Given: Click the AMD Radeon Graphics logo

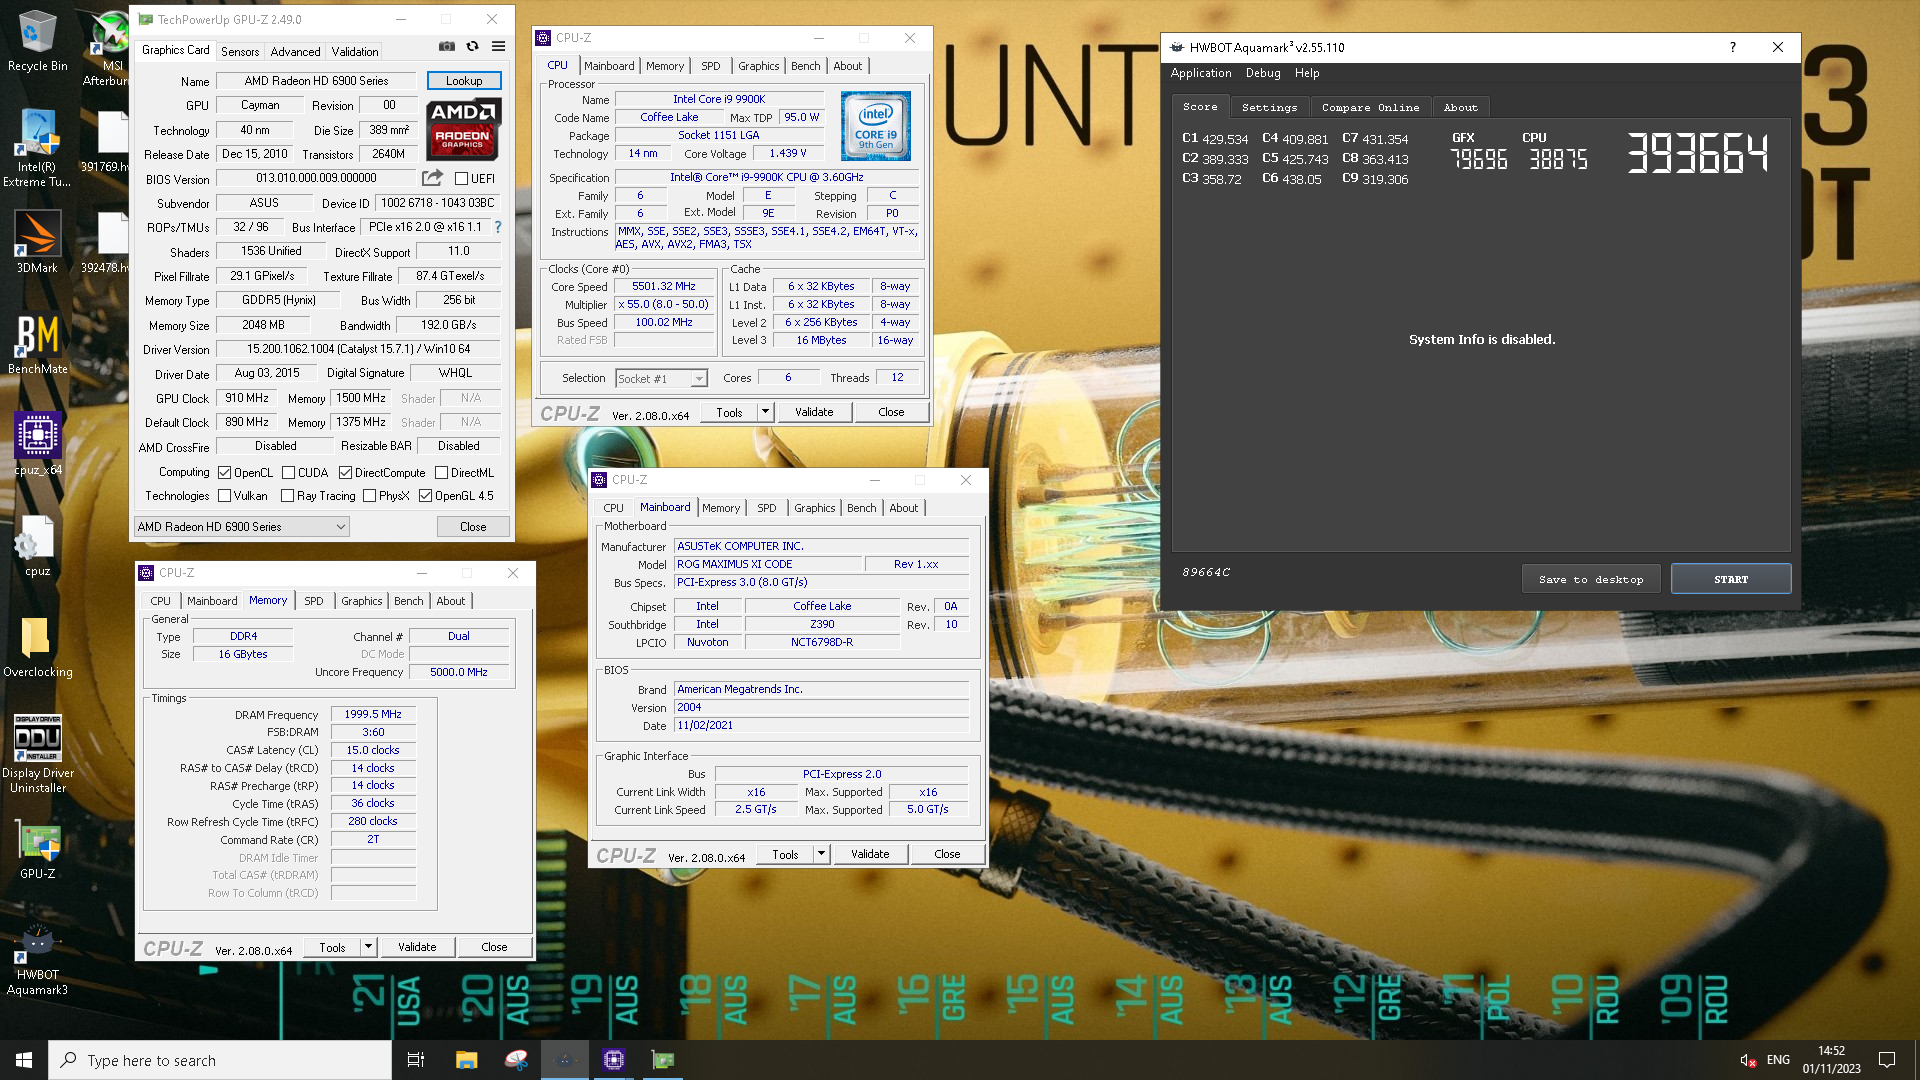Looking at the screenshot, I should 463,129.
